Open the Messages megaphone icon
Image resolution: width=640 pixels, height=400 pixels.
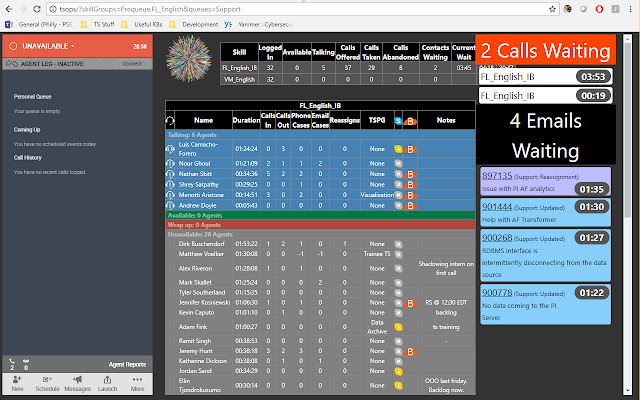tap(78, 384)
